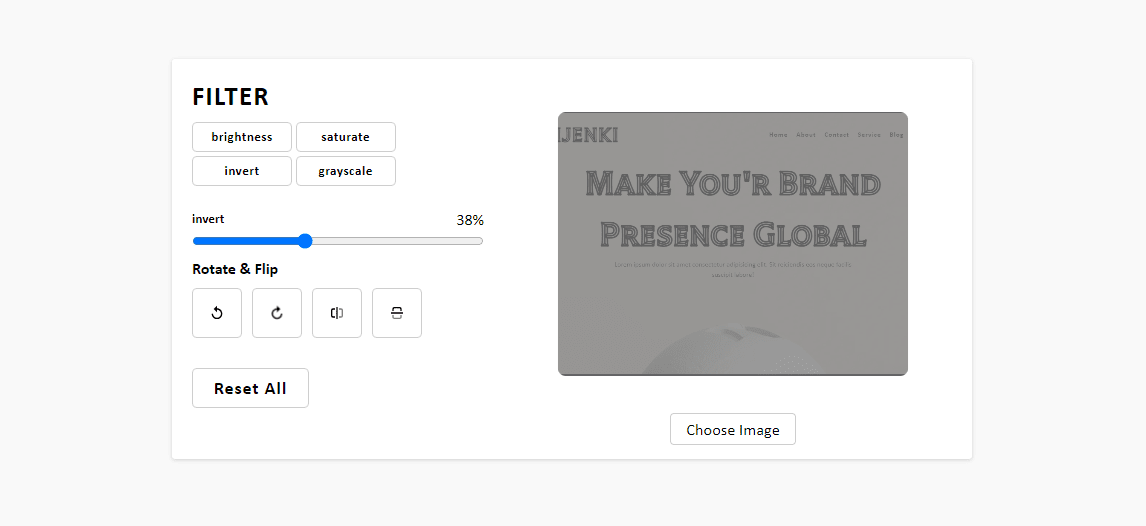Flip the image vertically

click(x=397, y=313)
